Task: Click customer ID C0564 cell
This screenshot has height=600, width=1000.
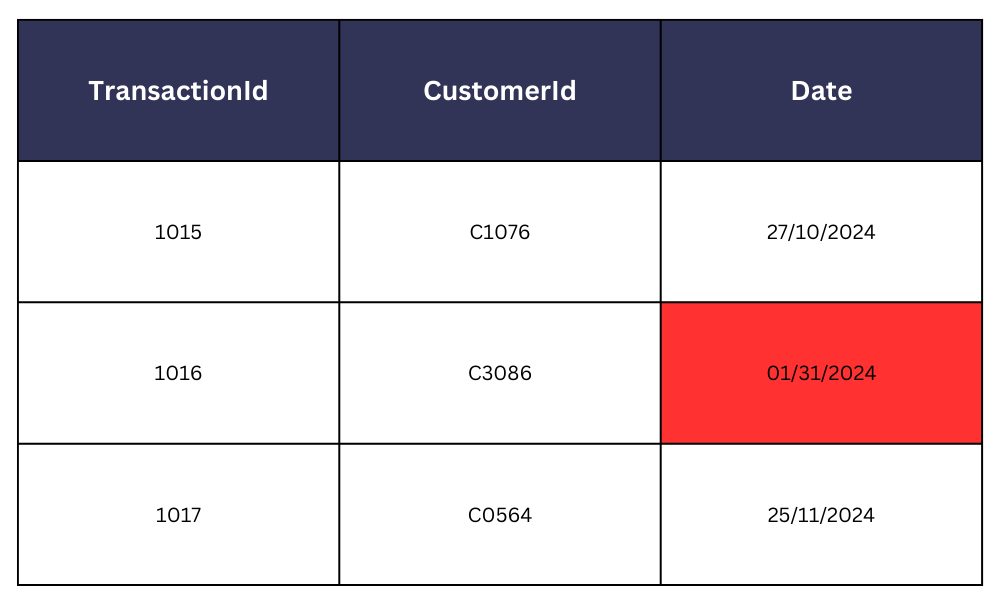Action: (x=500, y=515)
